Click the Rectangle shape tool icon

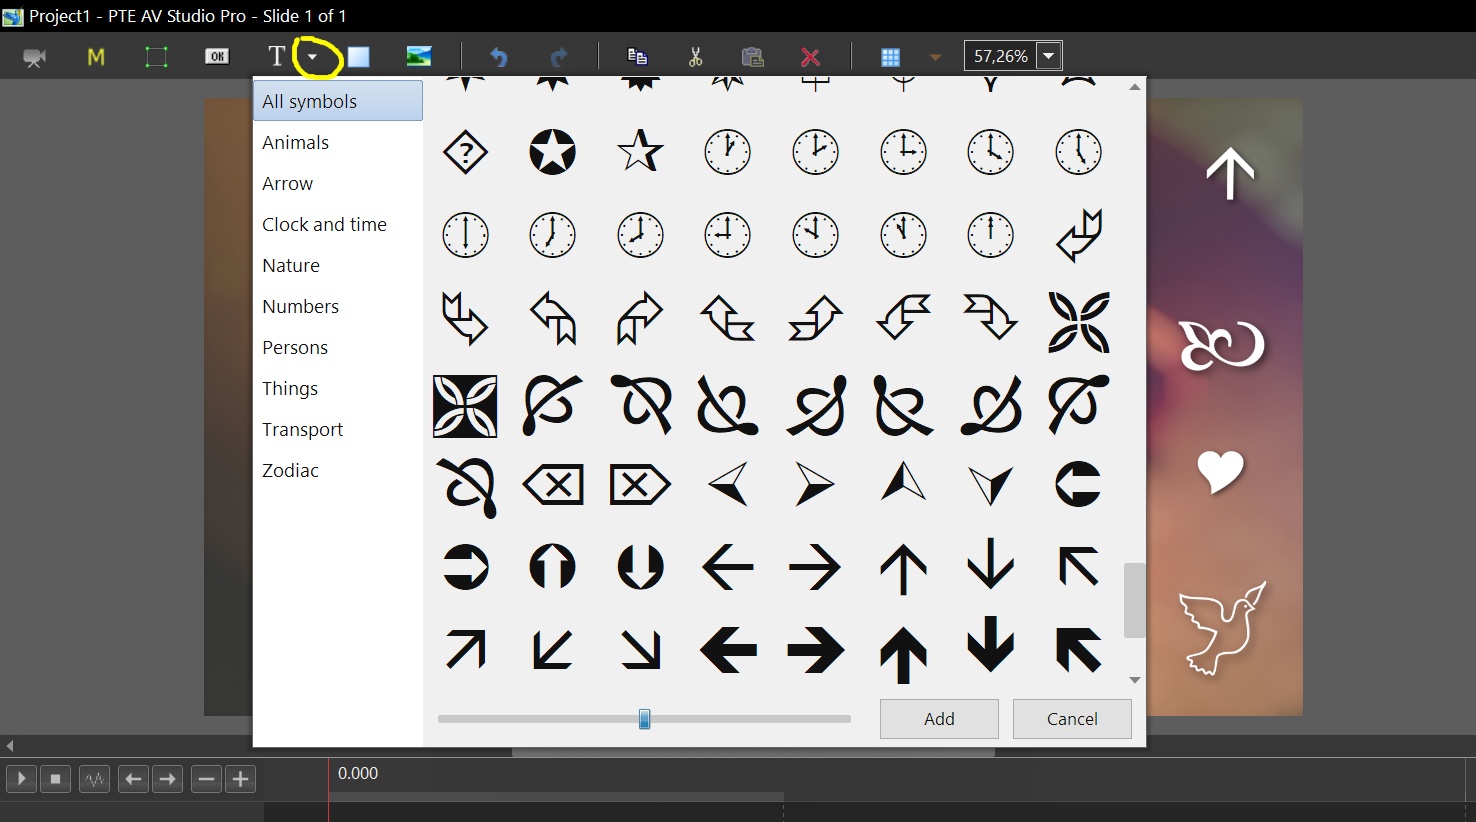click(359, 57)
